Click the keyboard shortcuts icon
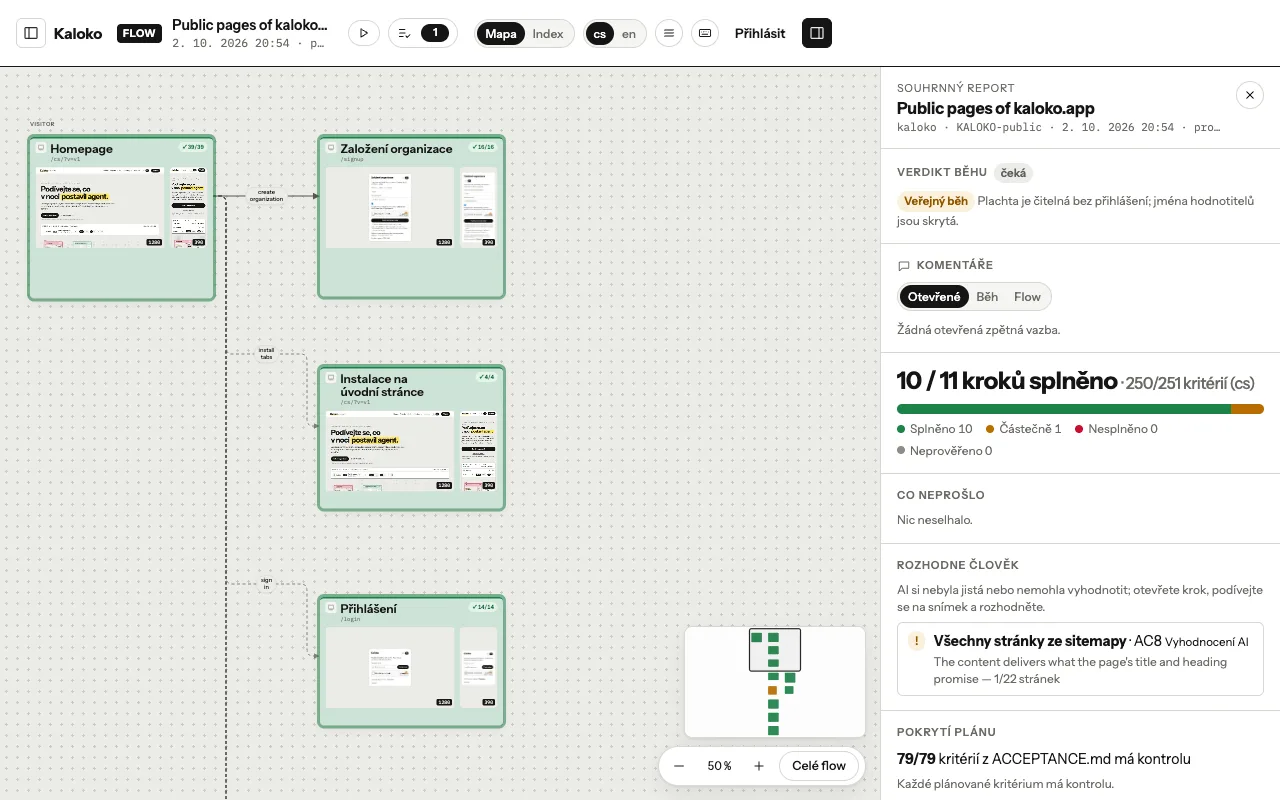Image resolution: width=1280 pixels, height=800 pixels. click(705, 33)
